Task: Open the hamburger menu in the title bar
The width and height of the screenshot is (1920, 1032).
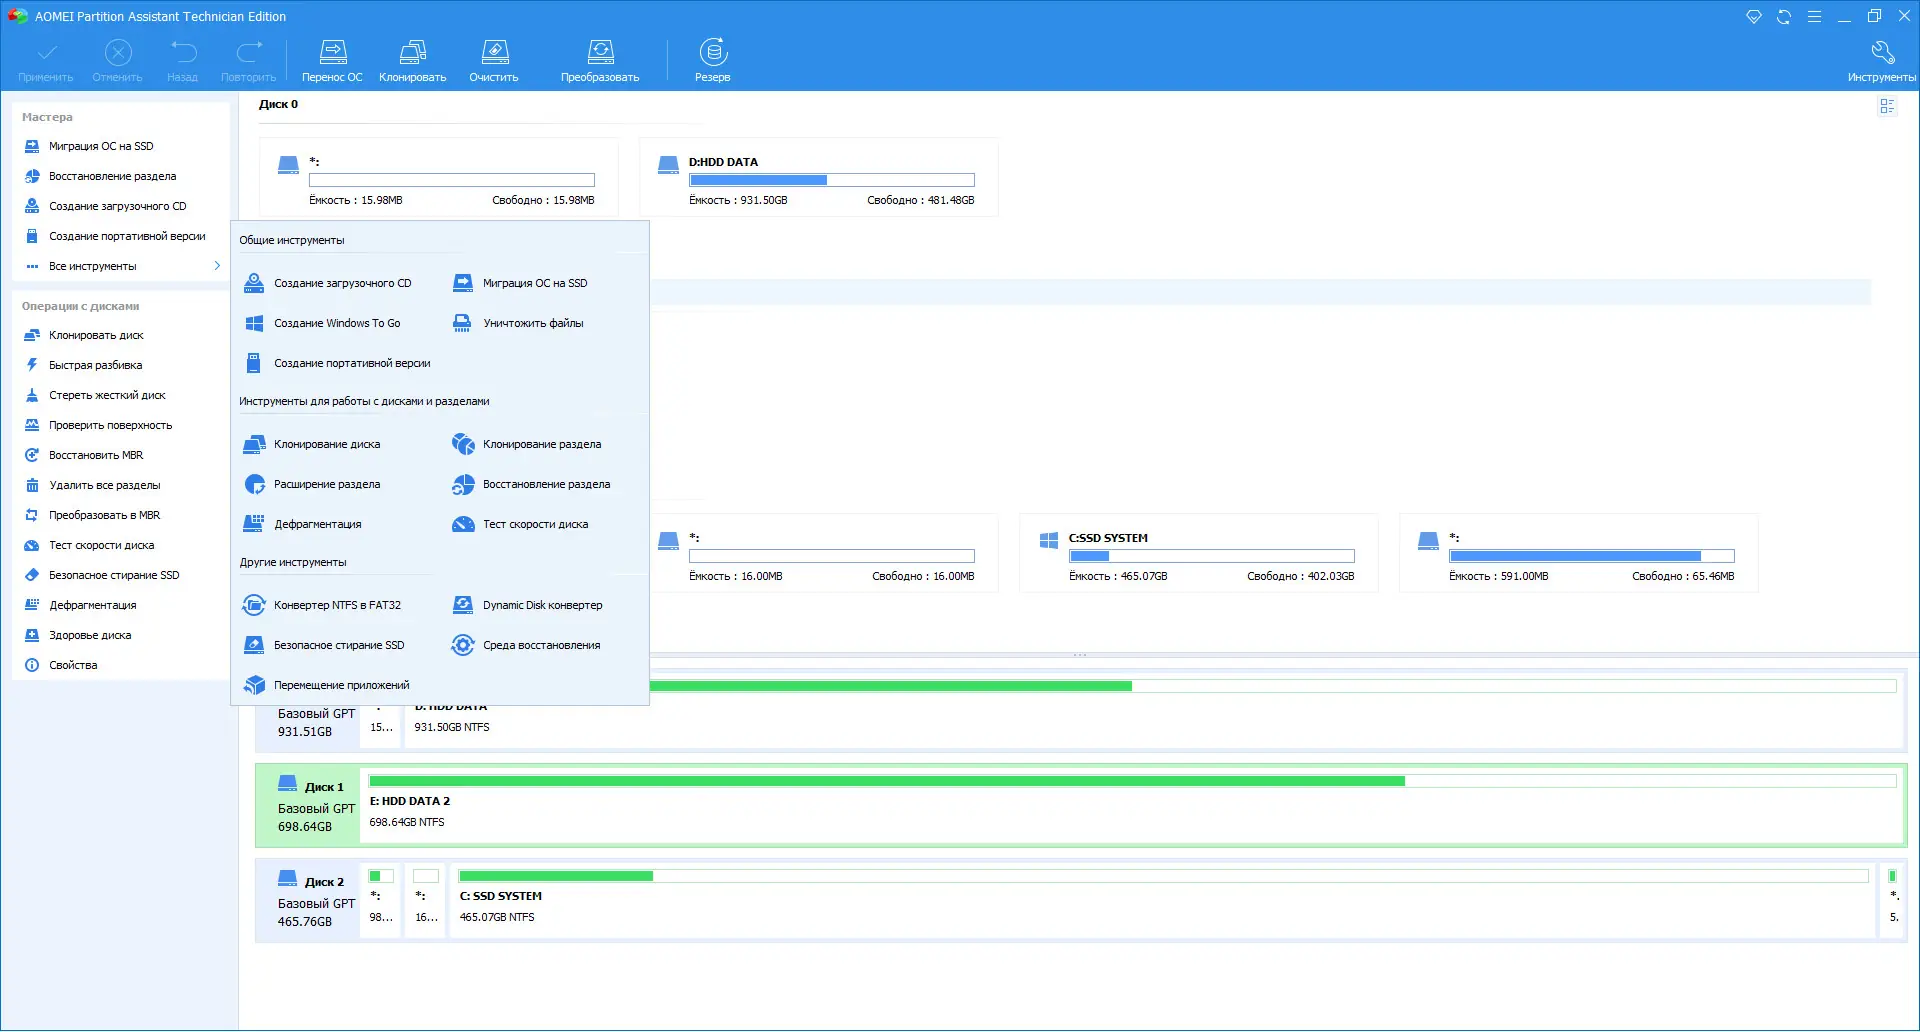Action: point(1814,17)
